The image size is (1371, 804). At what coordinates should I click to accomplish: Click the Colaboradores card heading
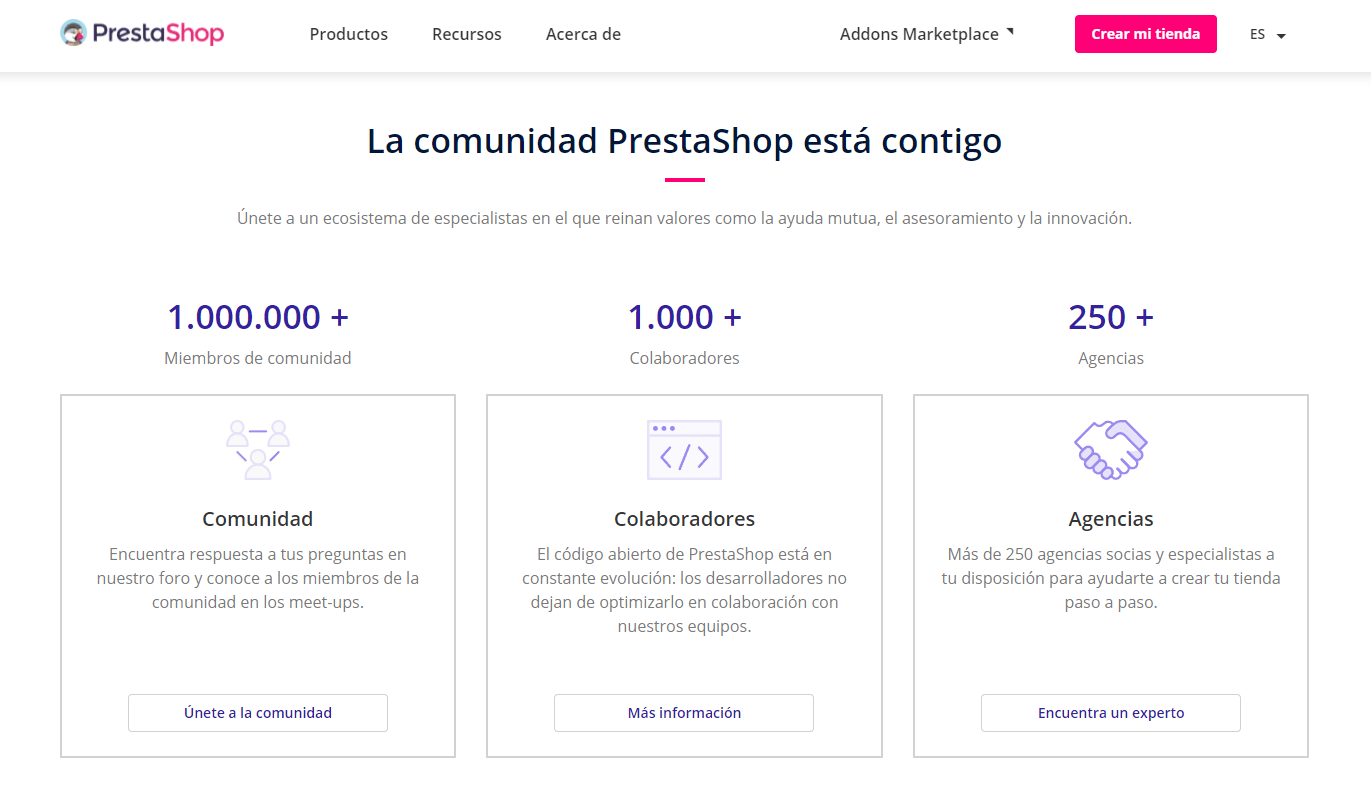point(684,519)
